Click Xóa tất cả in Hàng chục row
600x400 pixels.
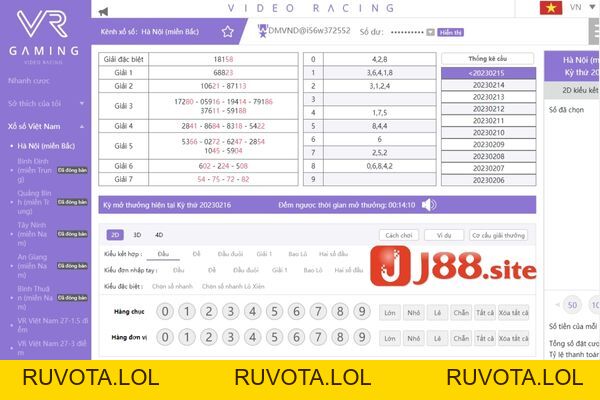tap(514, 313)
